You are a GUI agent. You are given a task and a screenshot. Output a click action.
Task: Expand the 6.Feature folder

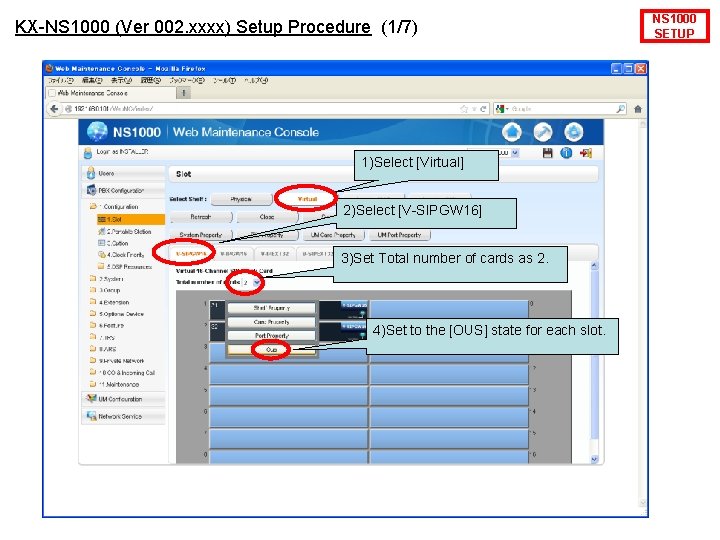click(107, 326)
